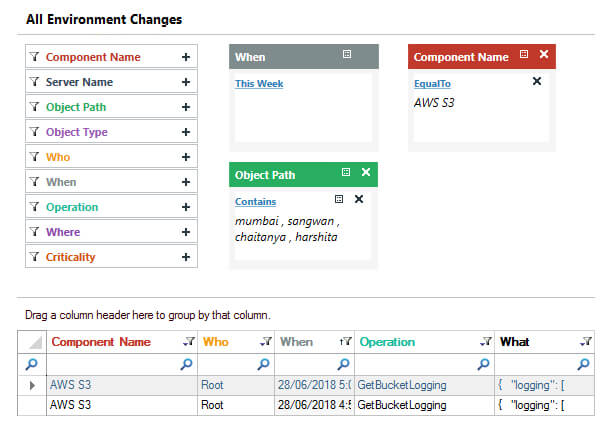Select the Who filter entry

pos(111,157)
